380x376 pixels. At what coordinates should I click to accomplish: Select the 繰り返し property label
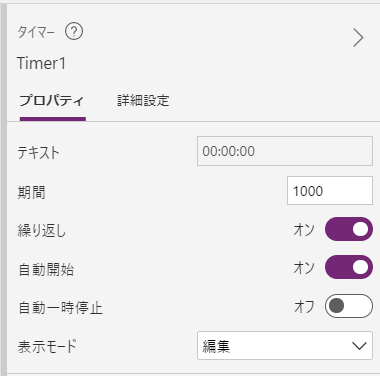click(x=42, y=231)
